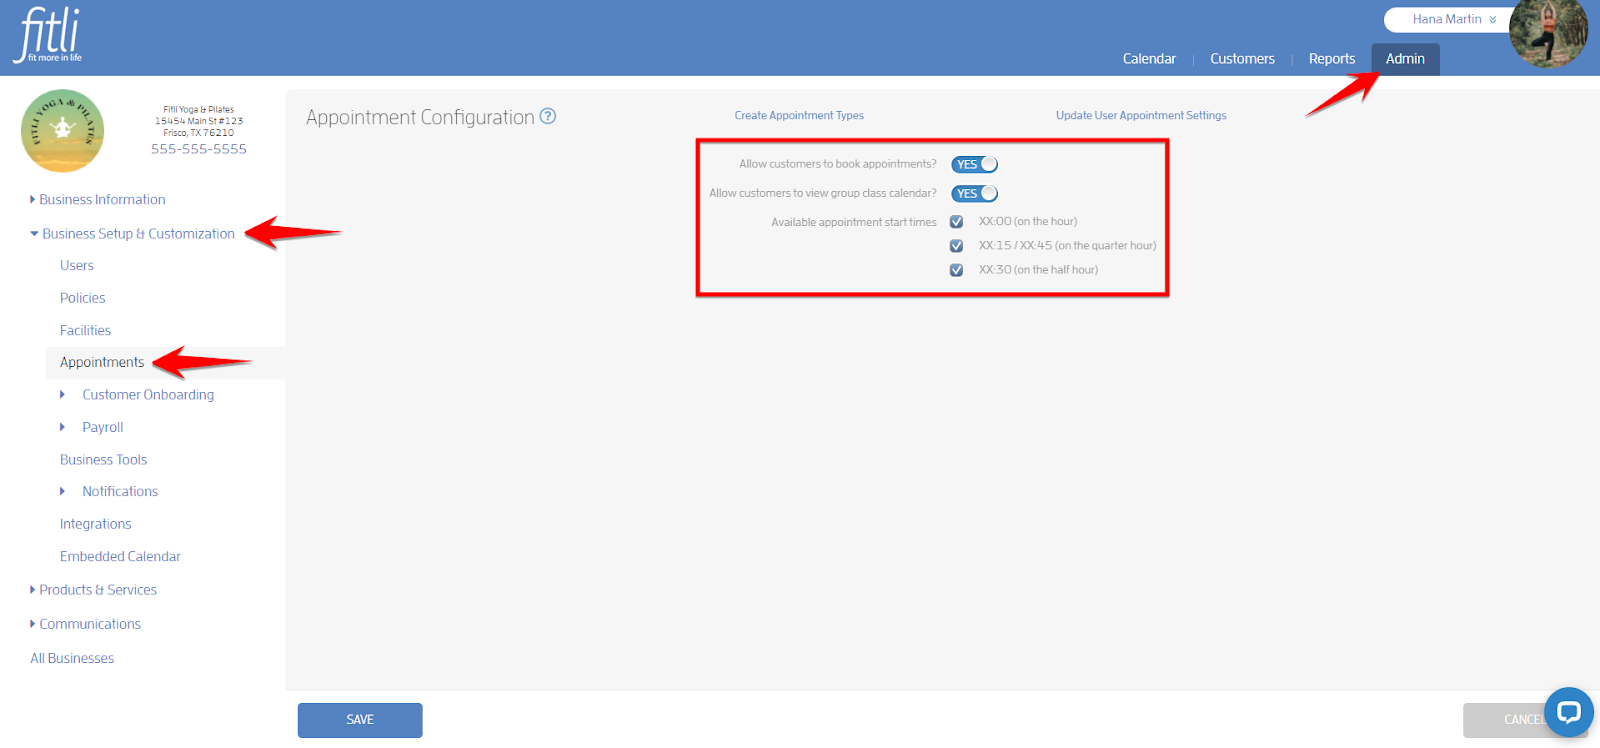Expand the Customer Onboarding submenu
Screen dimensions: 1600x748
coord(62,395)
